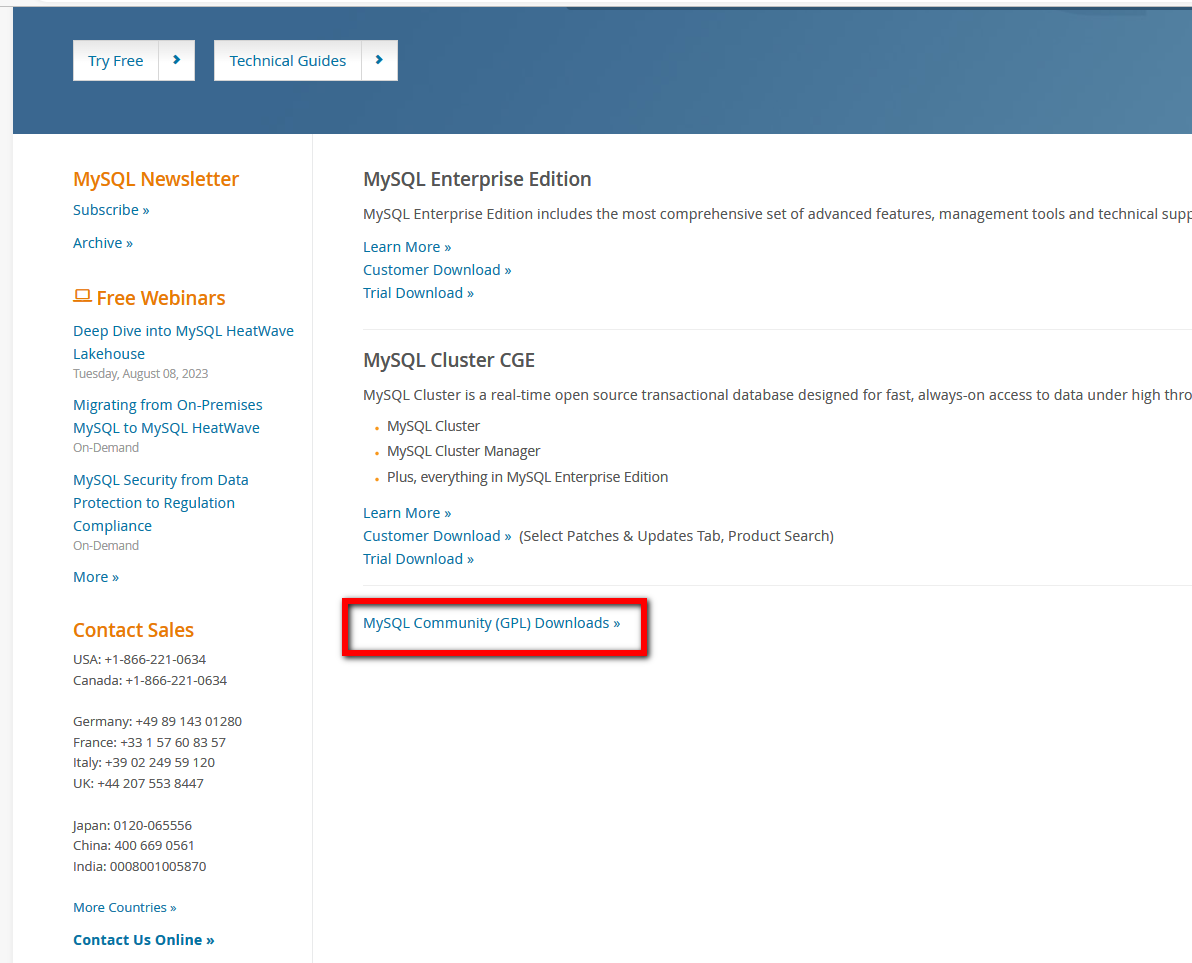Open the Technical Guides button
The height and width of the screenshot is (963, 1192).
[x=287, y=61]
